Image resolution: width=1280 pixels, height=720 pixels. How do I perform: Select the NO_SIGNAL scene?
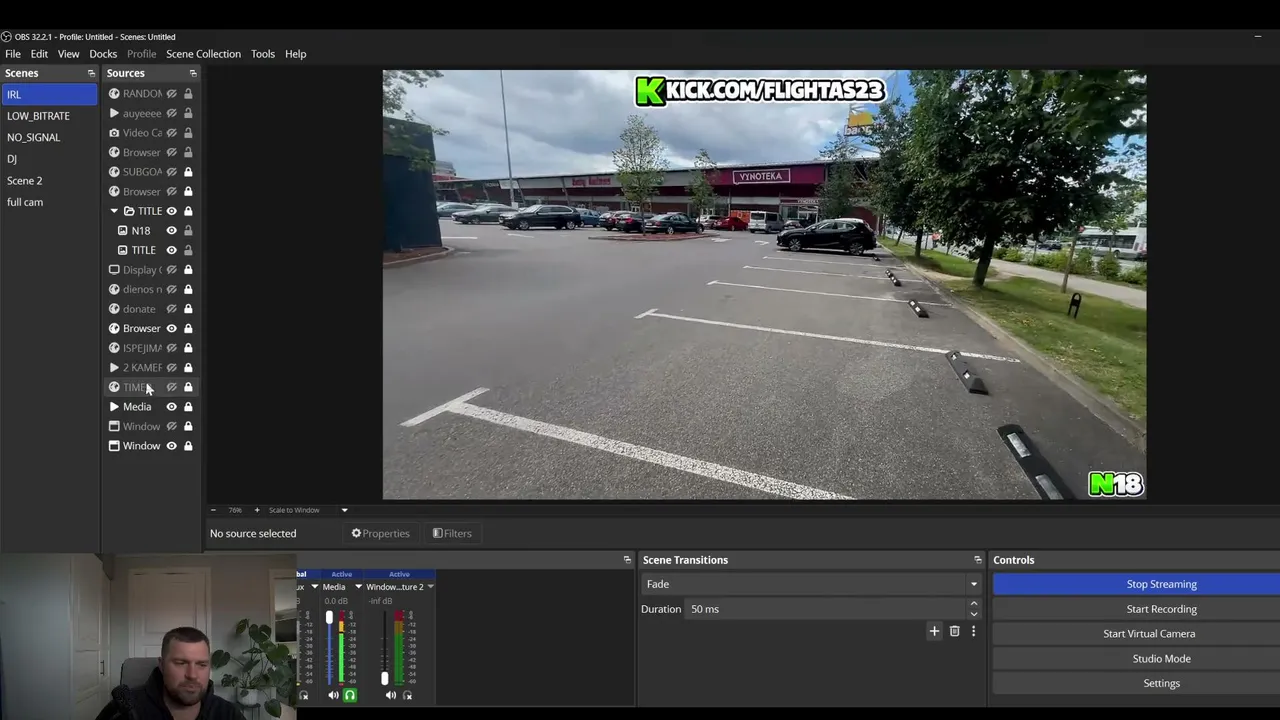click(x=49, y=137)
